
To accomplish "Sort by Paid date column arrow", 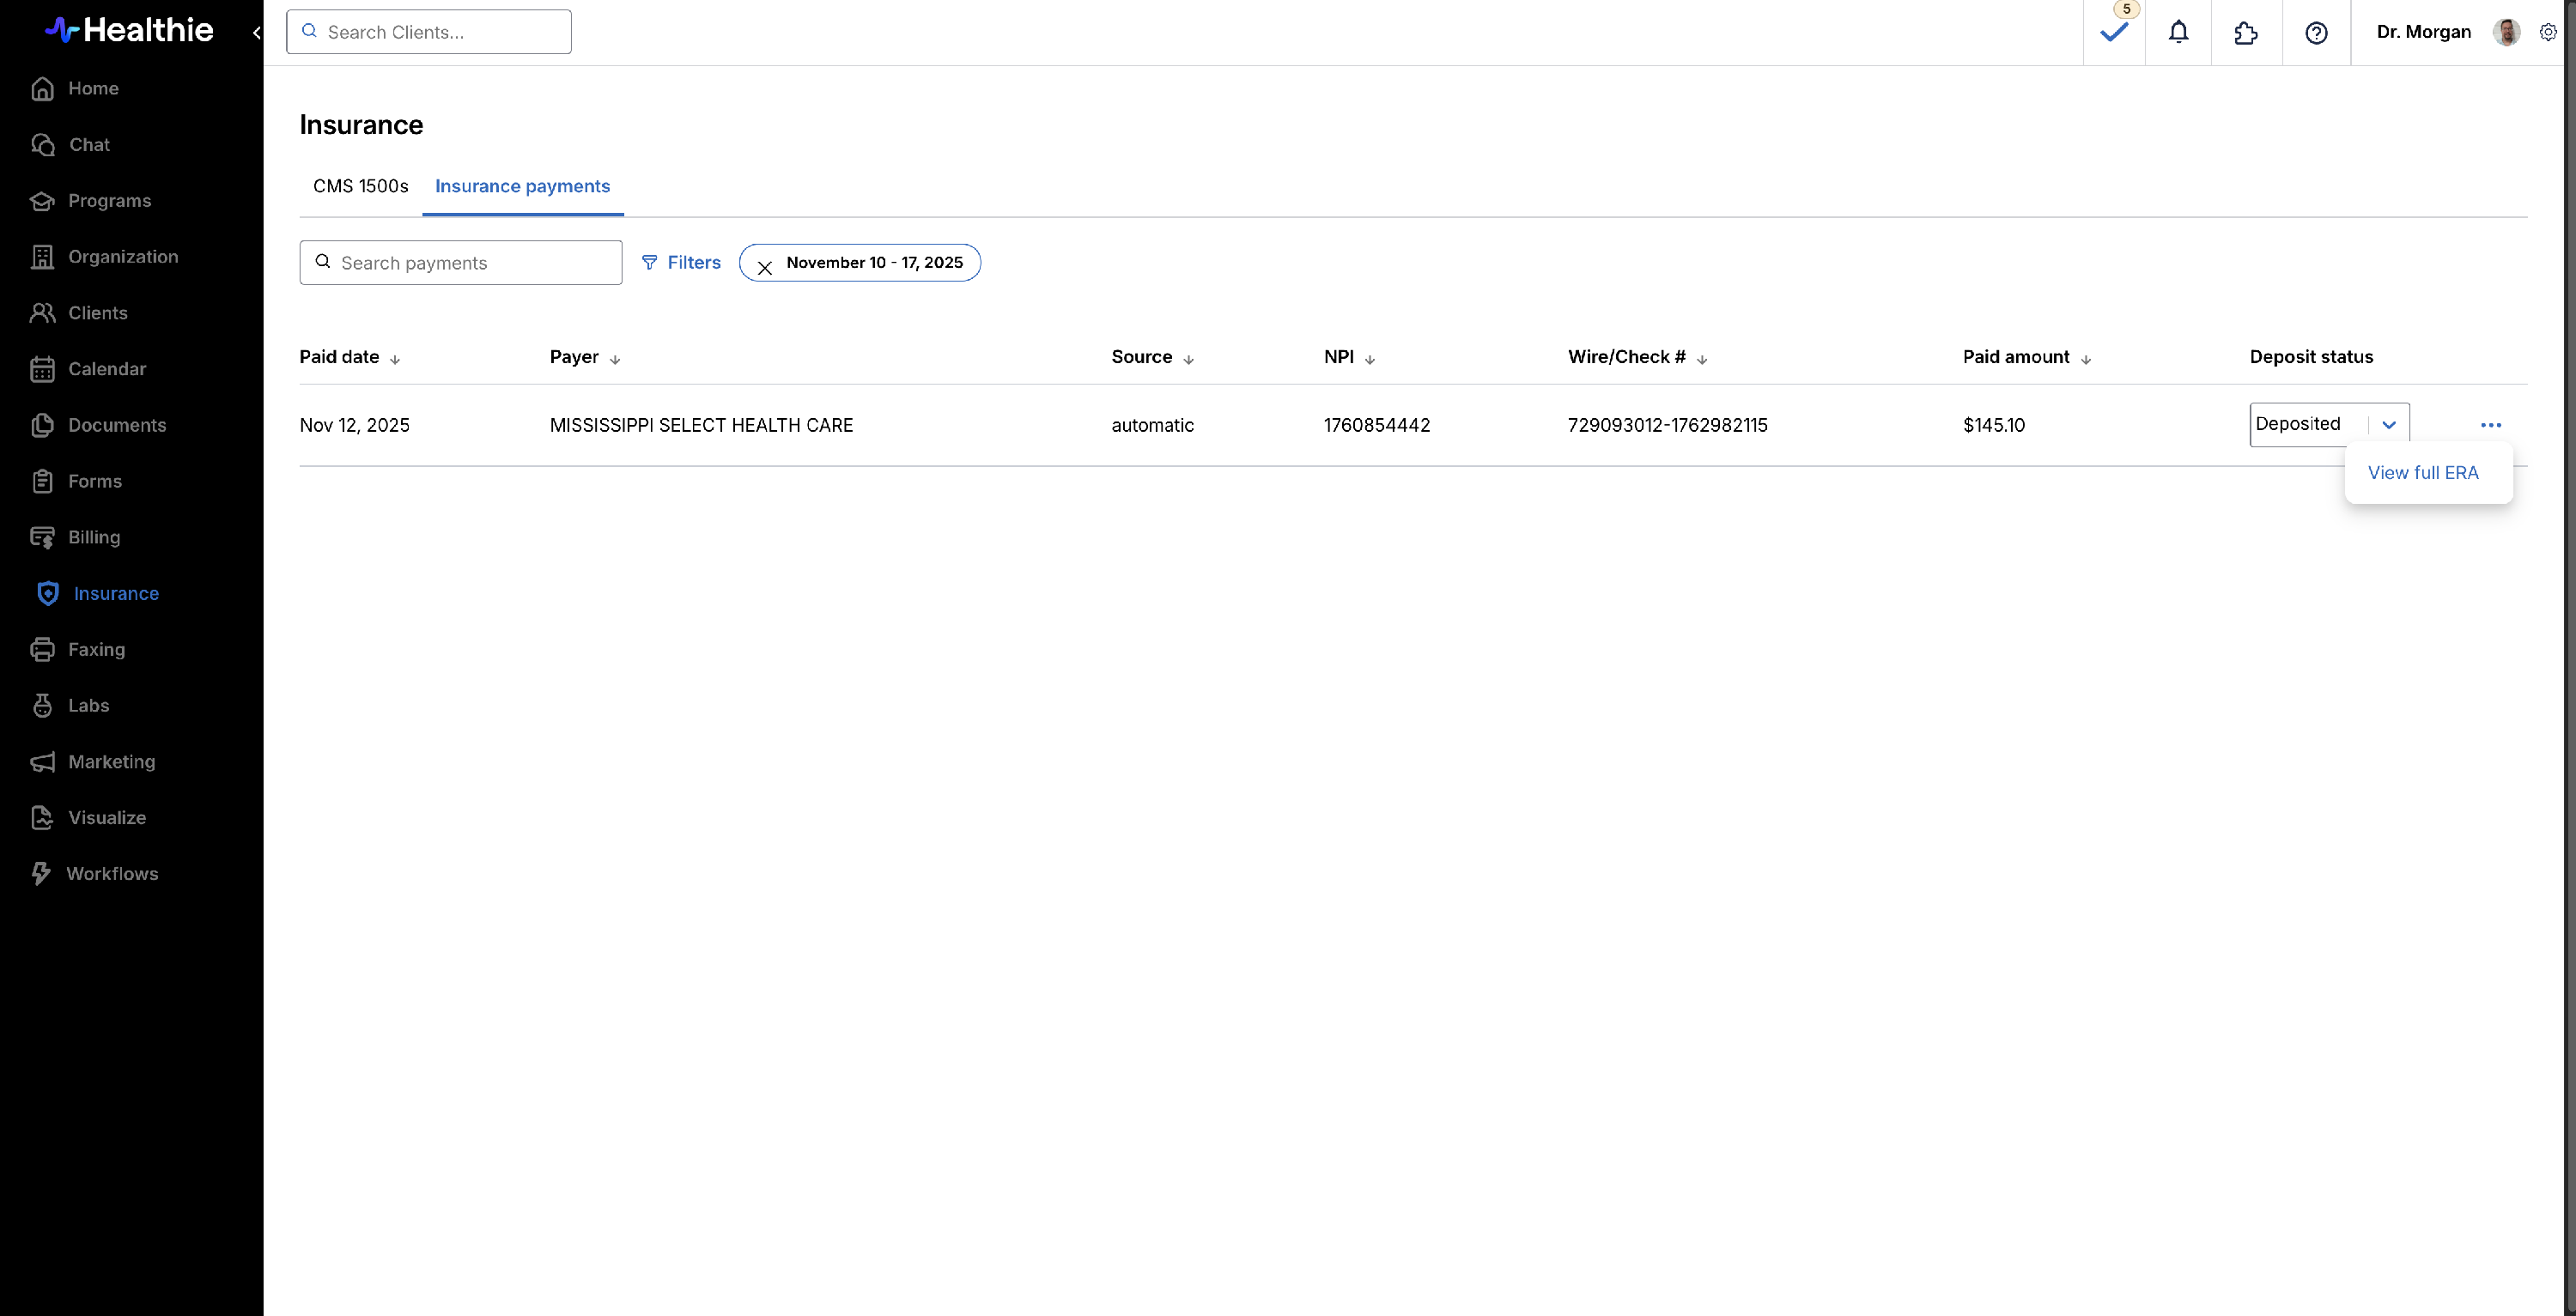I will tap(395, 359).
